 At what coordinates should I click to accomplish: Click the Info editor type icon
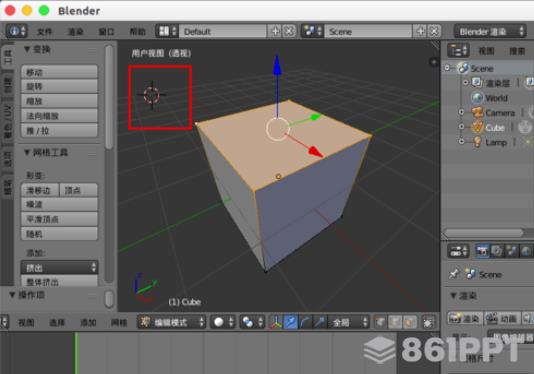point(16,31)
